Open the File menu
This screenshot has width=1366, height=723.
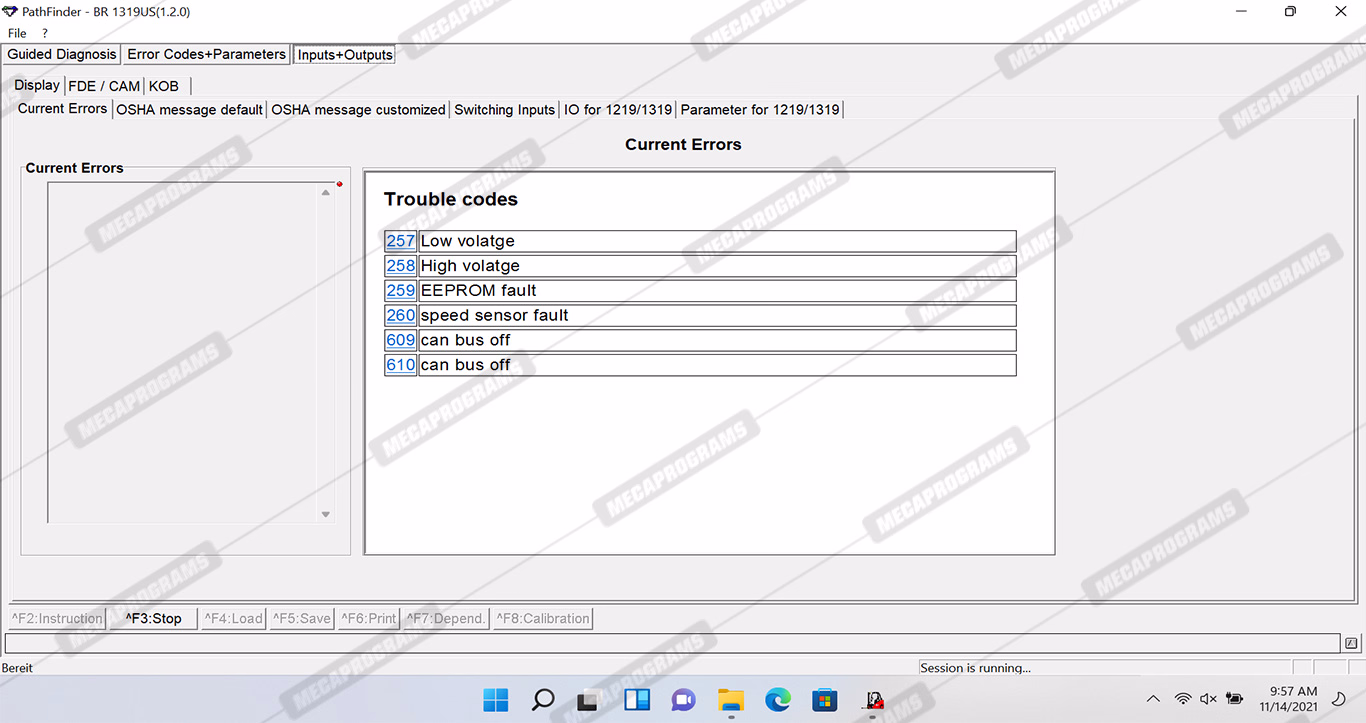pos(17,33)
